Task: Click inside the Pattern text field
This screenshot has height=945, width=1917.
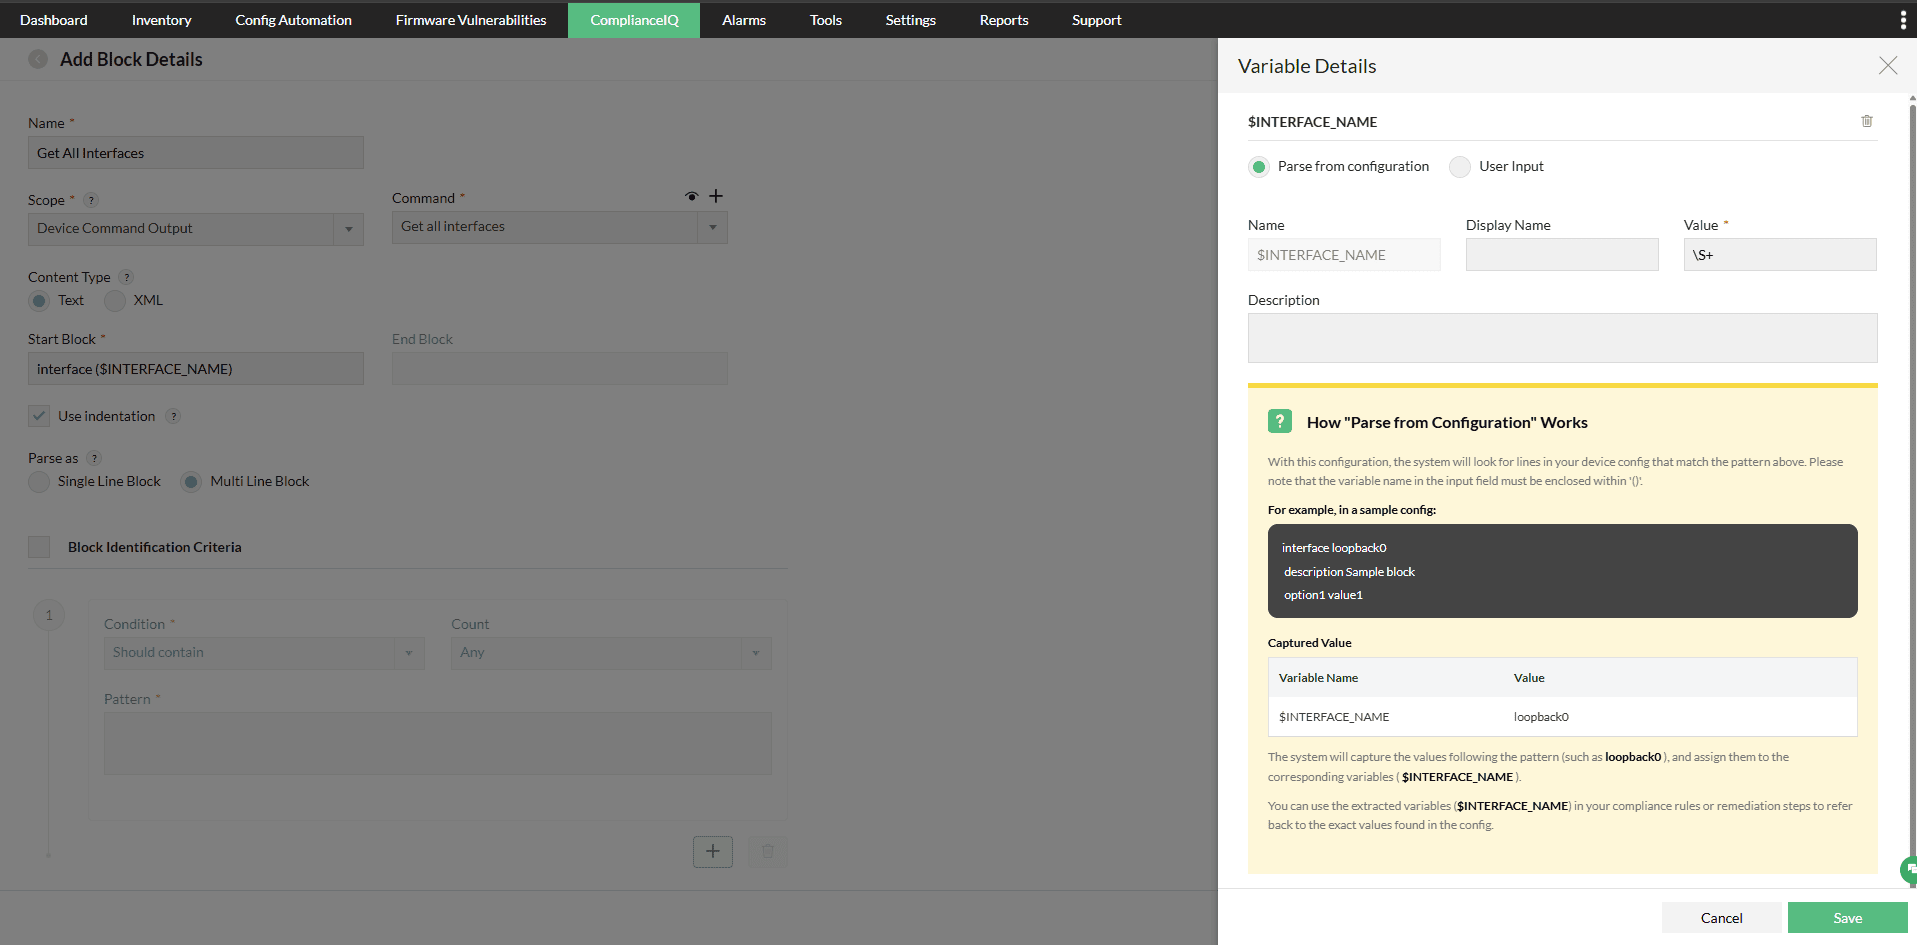Action: pos(437,743)
